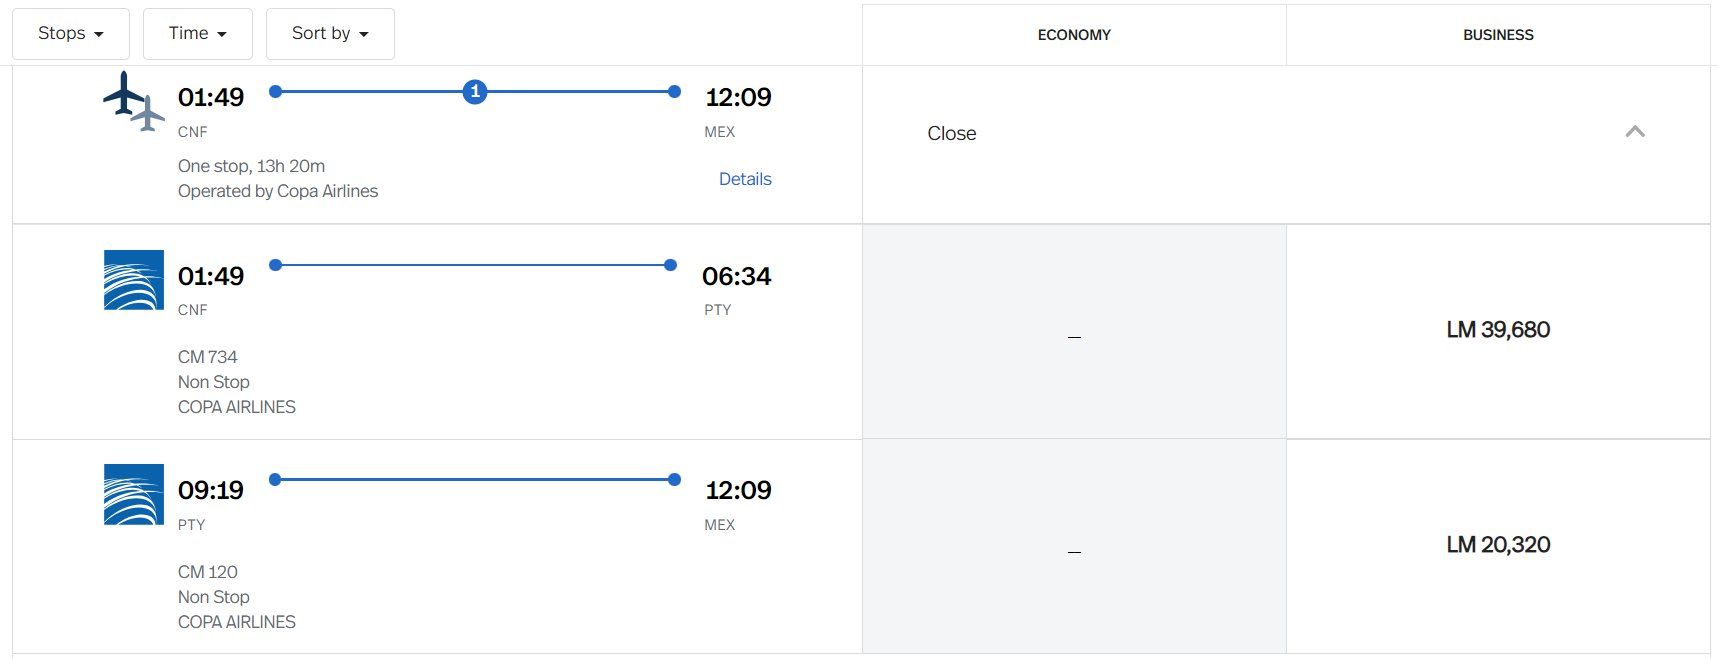The height and width of the screenshot is (659, 1718).
Task: Open the Sort by dropdown
Action: pos(330,34)
